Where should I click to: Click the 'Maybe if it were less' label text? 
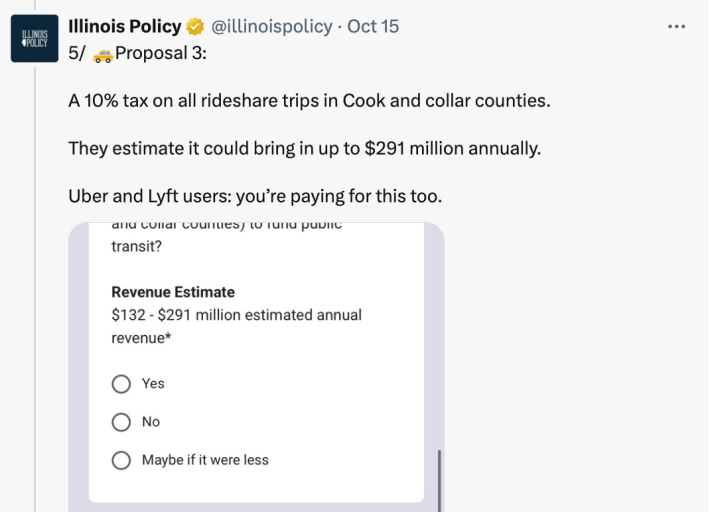click(205, 460)
